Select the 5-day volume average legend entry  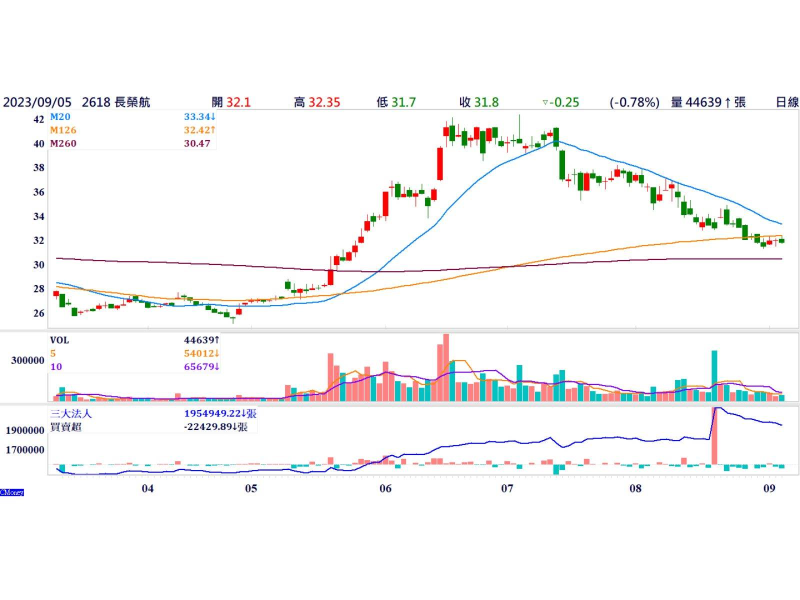54,352
